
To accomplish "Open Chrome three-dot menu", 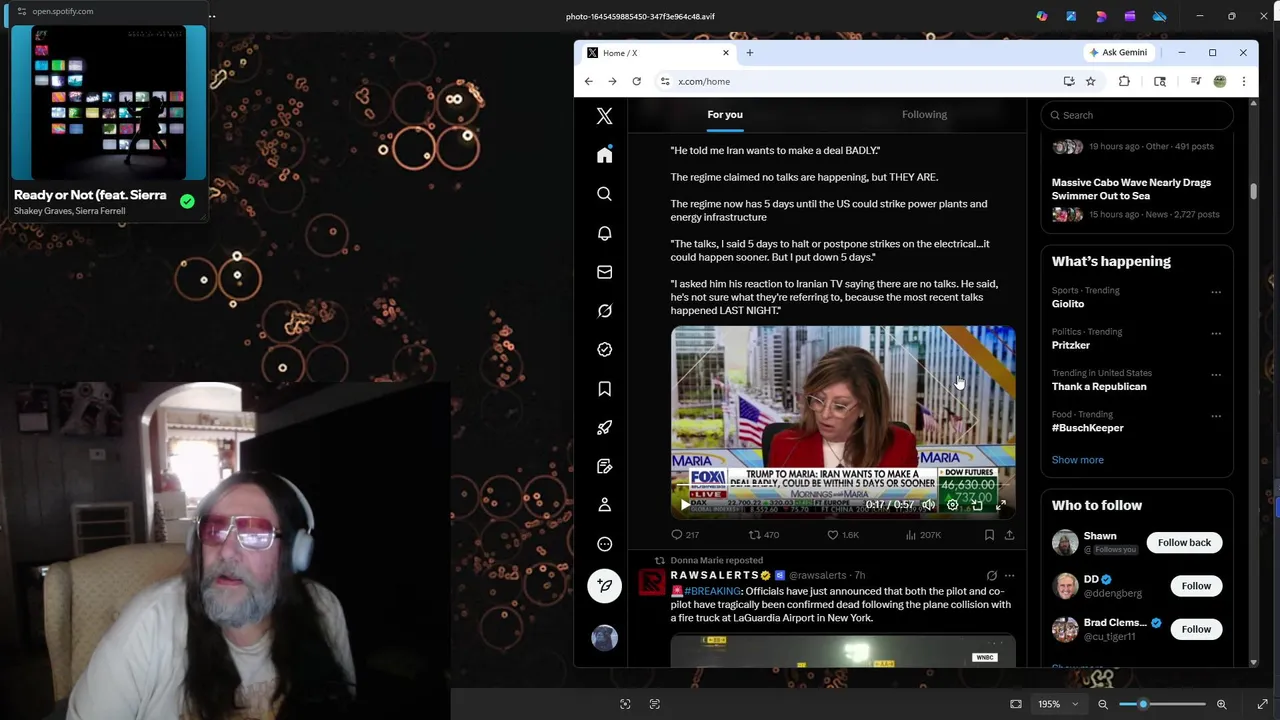I will [x=1243, y=82].
